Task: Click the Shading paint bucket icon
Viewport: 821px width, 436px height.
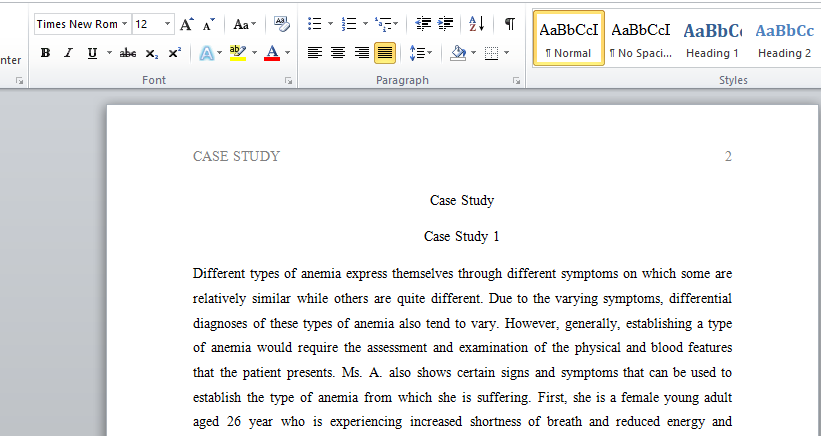Action: [458, 53]
